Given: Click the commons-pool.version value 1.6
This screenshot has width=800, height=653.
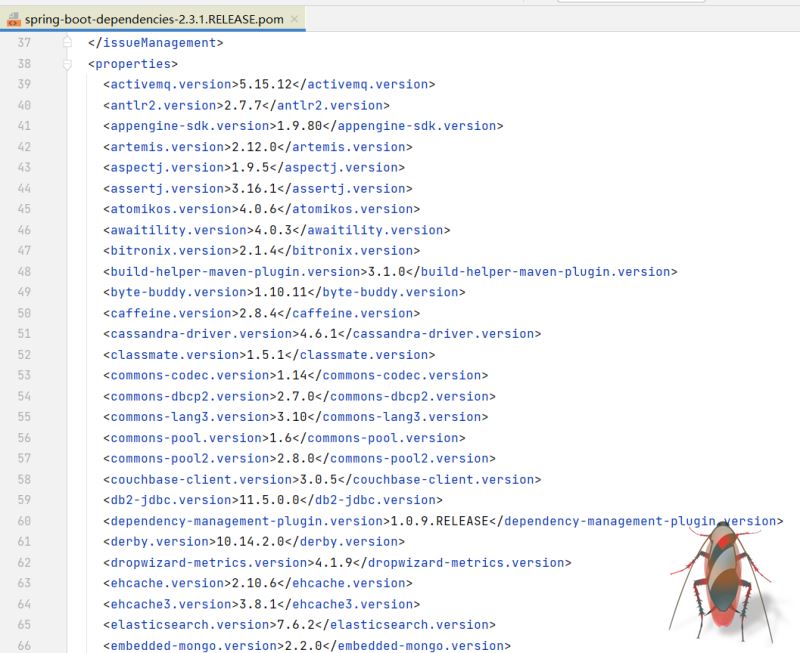Looking at the screenshot, I should pos(281,438).
